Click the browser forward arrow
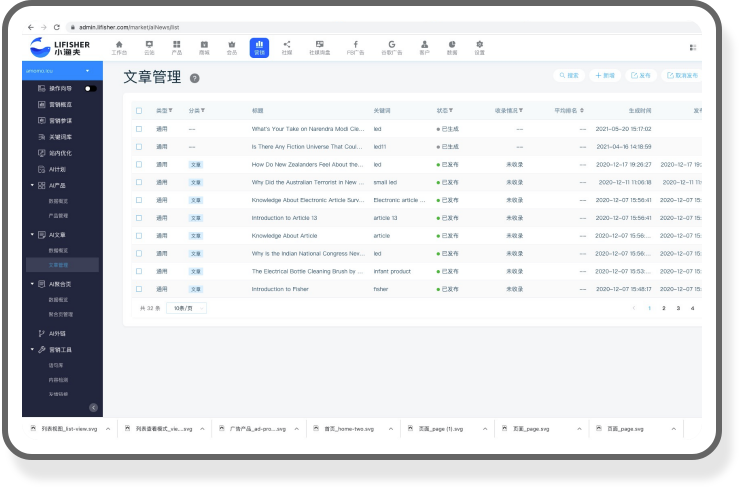744x492 pixels. [44, 28]
